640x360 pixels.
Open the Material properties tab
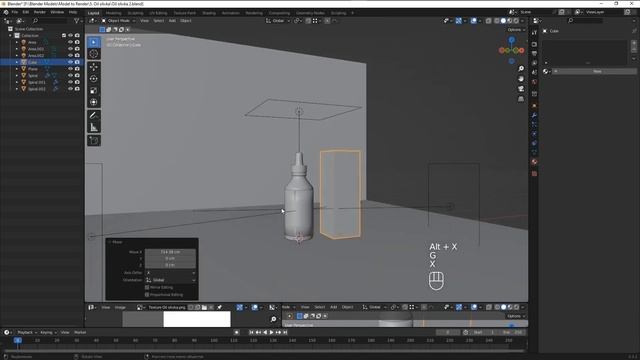[x=534, y=162]
